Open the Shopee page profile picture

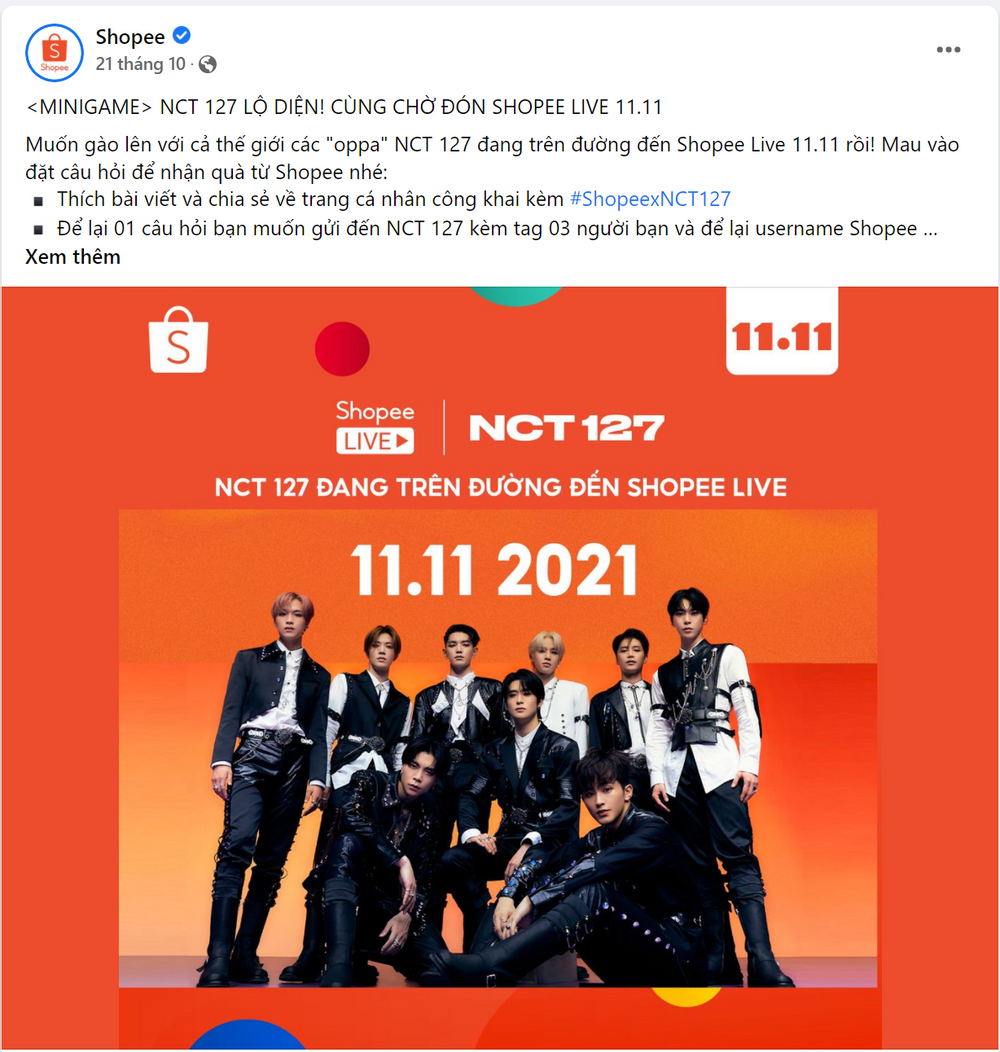pos(54,52)
